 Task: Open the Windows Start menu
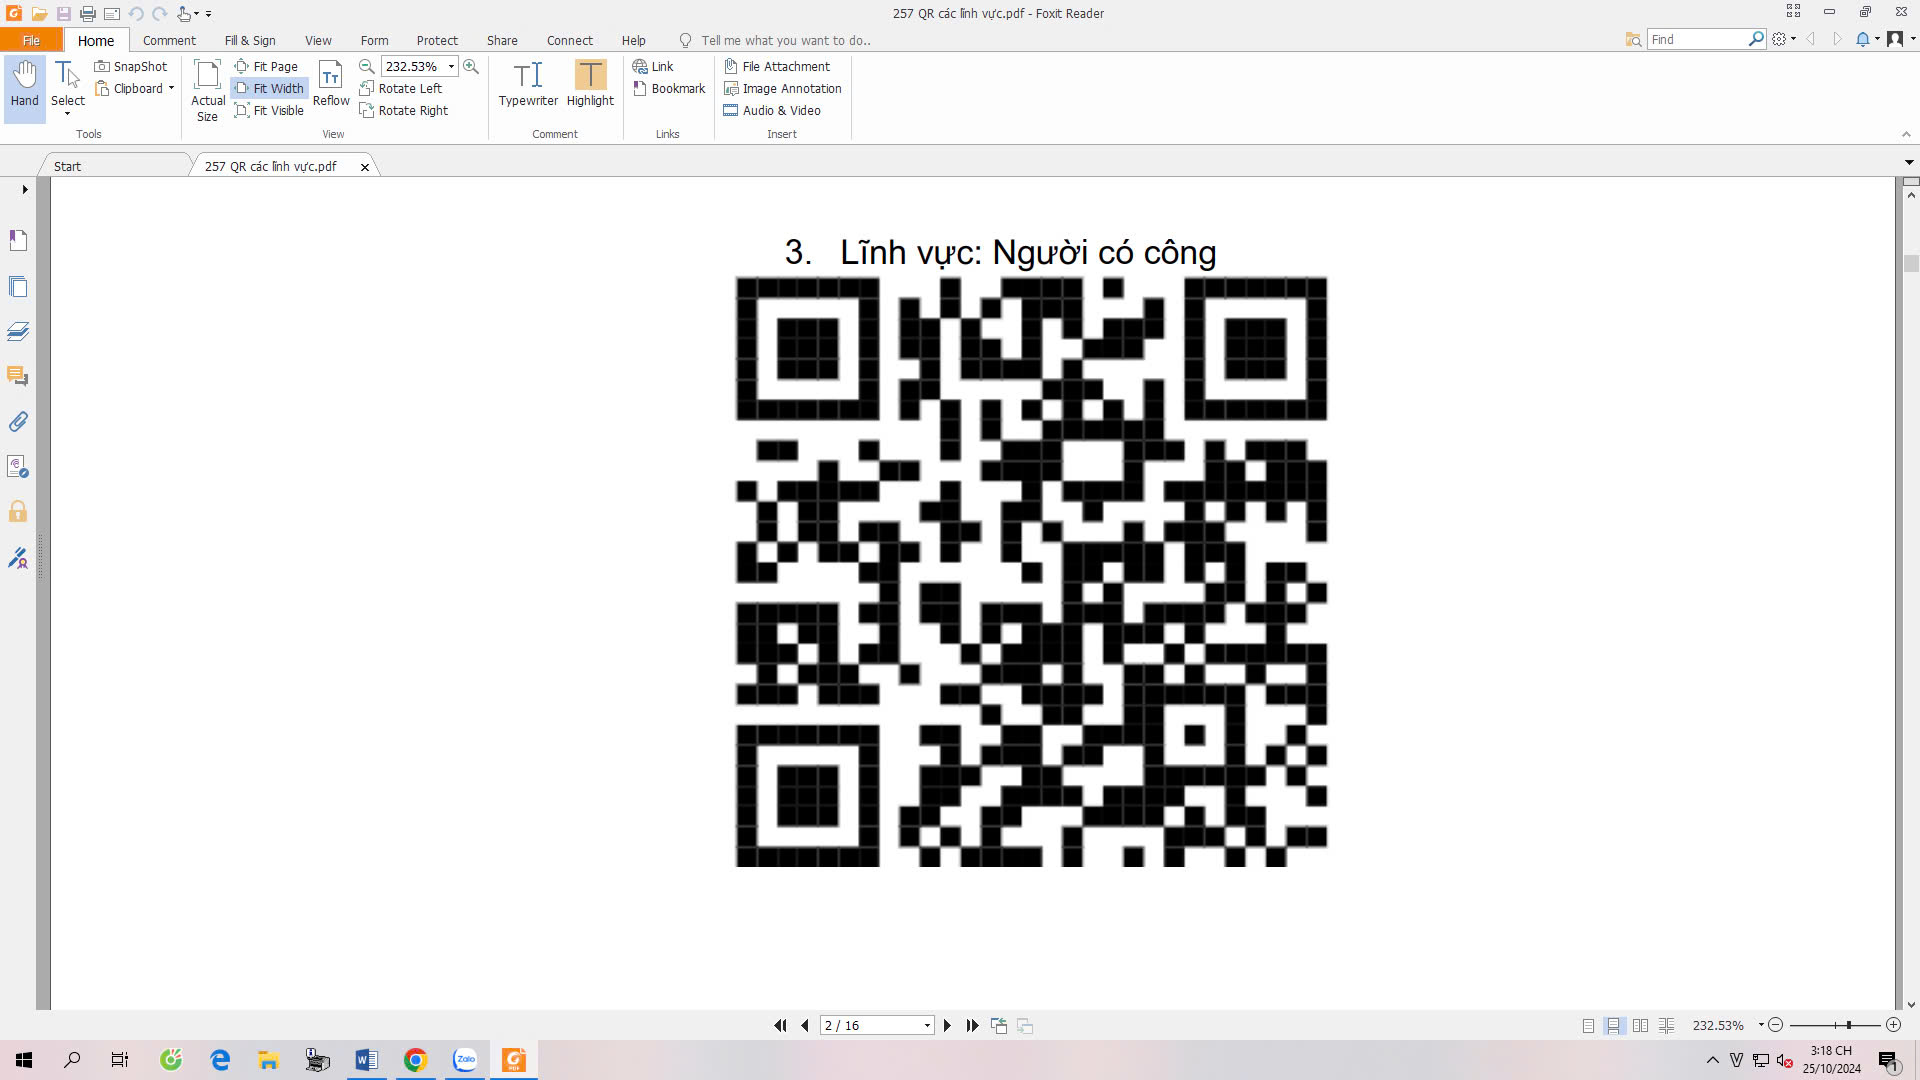pos(24,1060)
